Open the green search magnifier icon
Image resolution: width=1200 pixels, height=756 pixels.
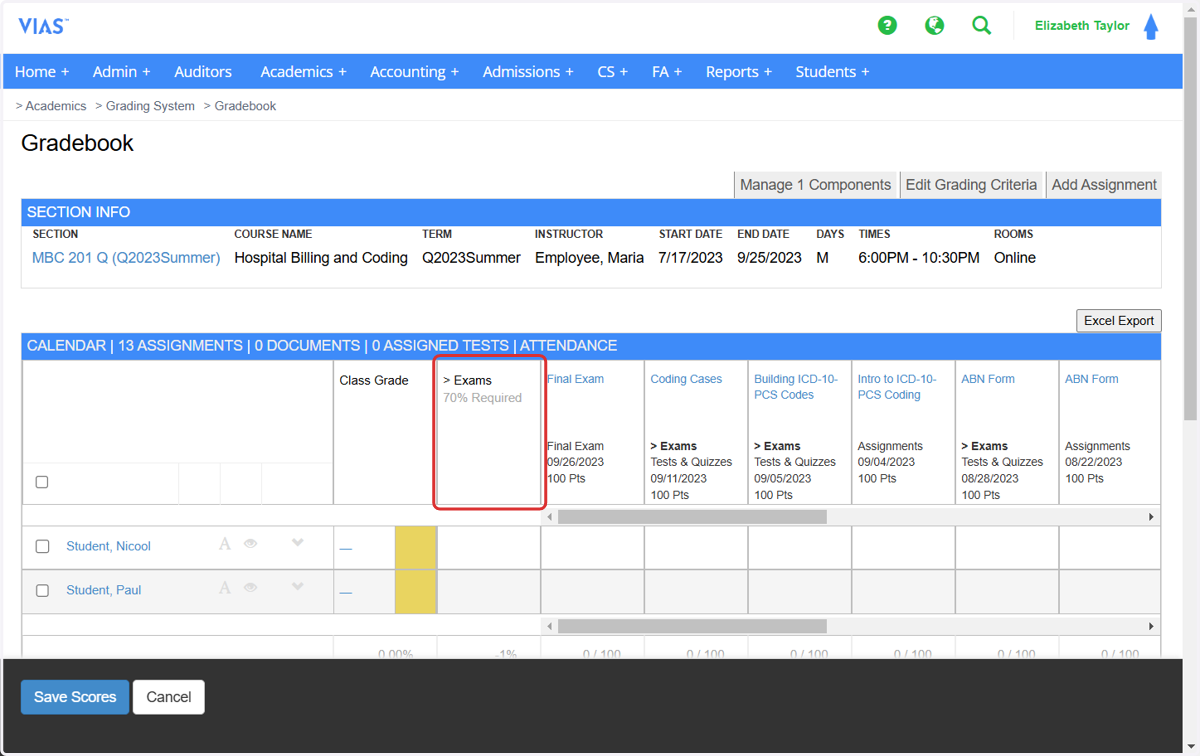click(x=982, y=26)
